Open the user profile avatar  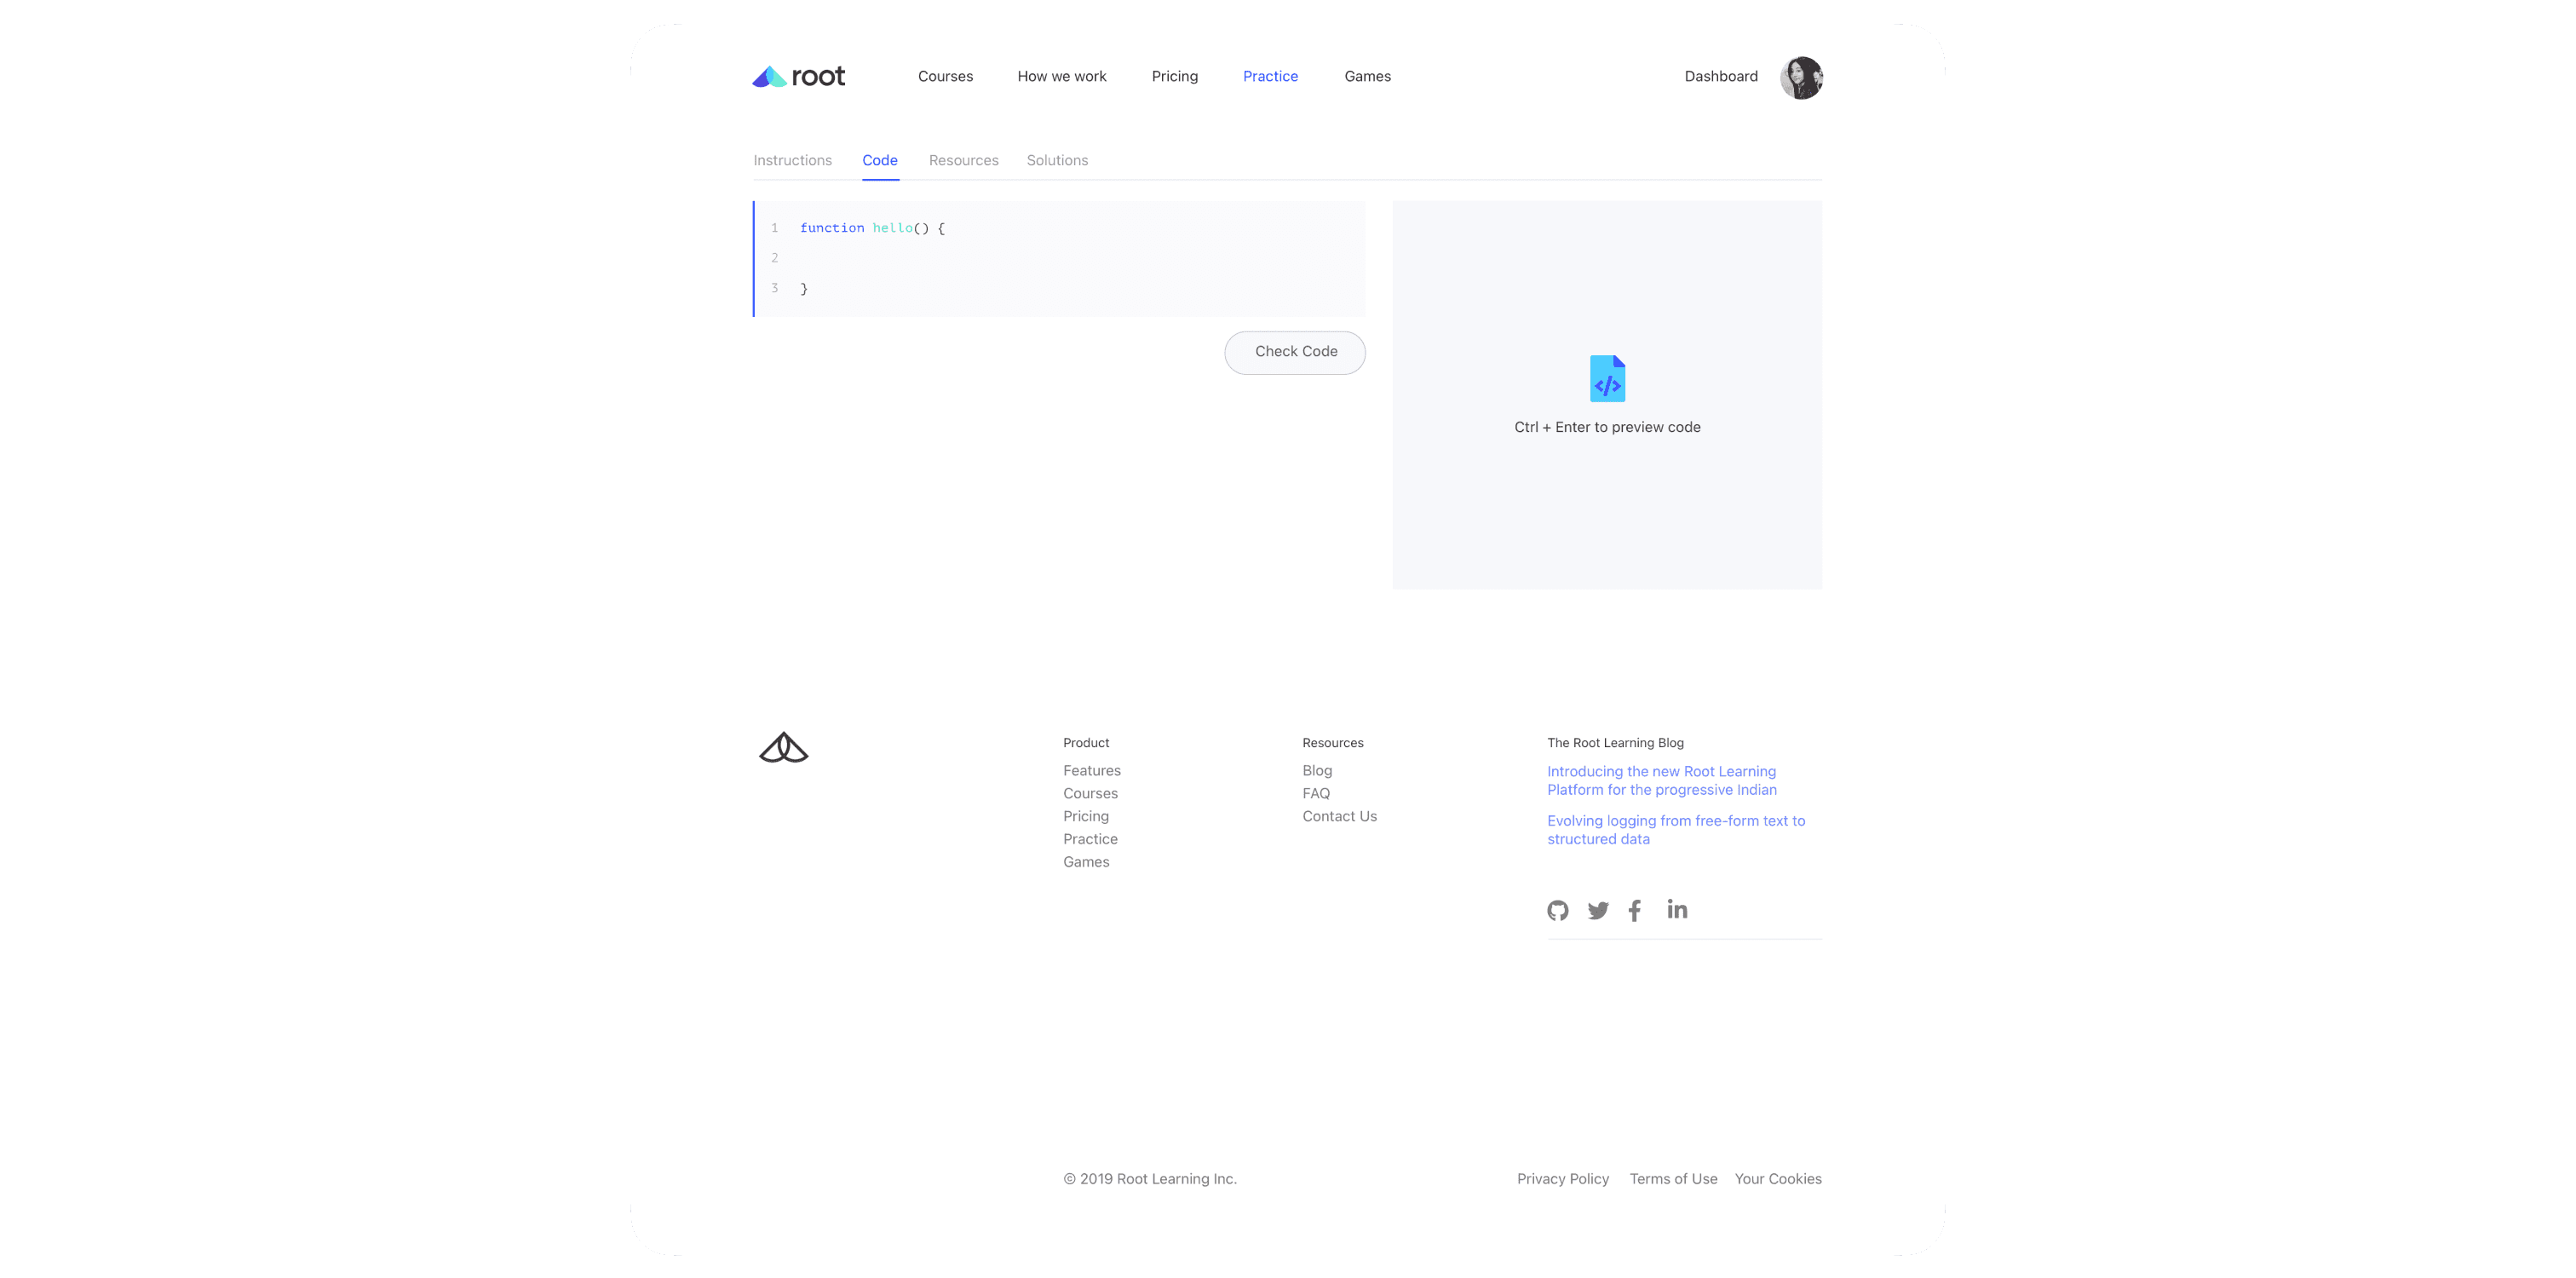coord(1801,77)
